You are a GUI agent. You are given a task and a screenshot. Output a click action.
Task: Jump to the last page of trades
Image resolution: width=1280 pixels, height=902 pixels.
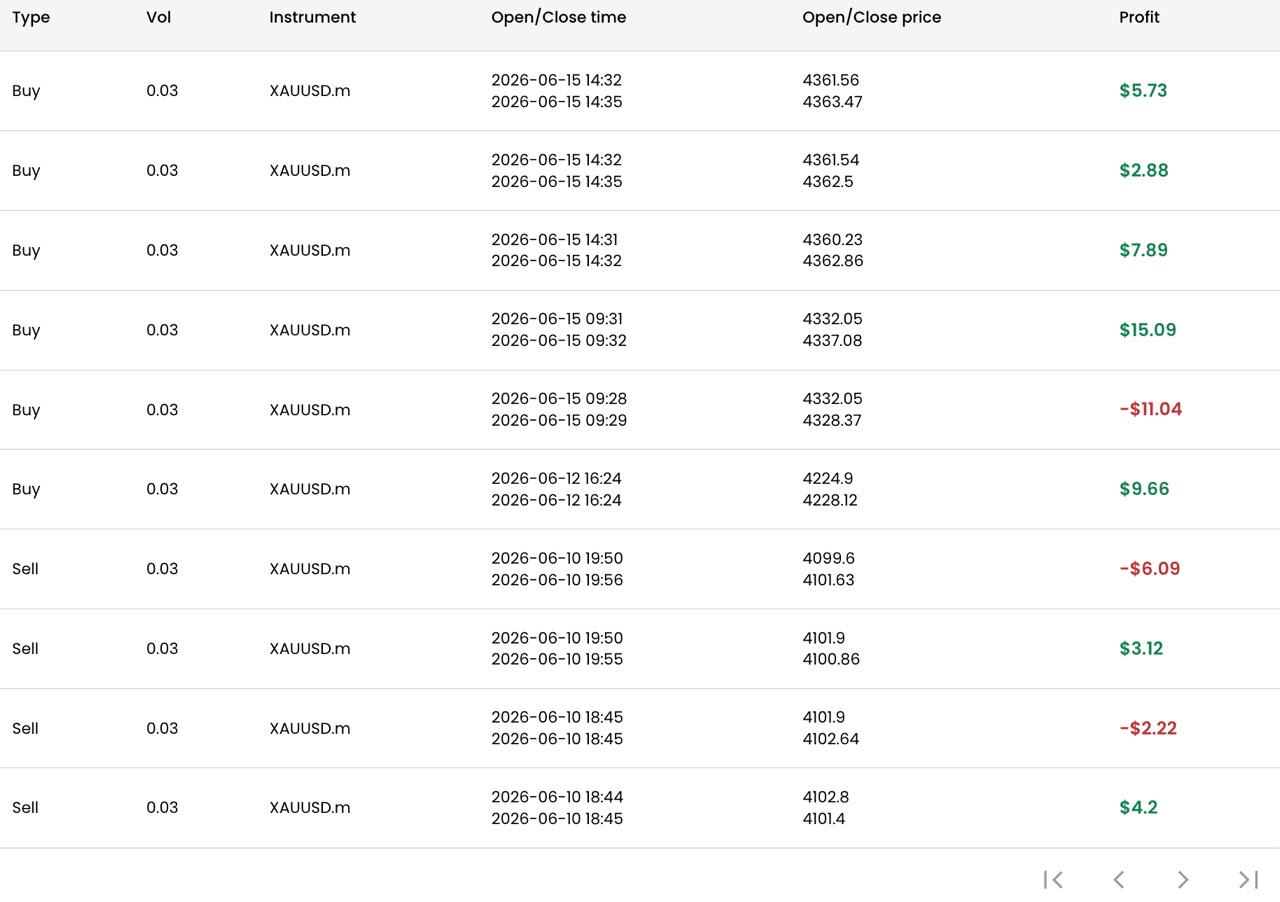coord(1248,879)
